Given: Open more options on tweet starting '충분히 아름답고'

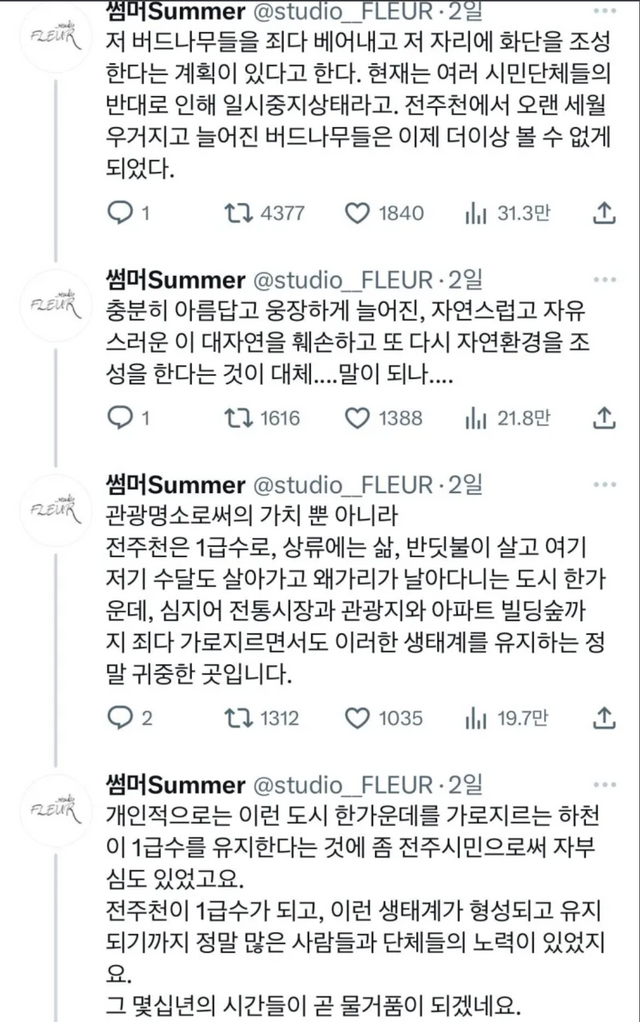Looking at the screenshot, I should (x=604, y=277).
